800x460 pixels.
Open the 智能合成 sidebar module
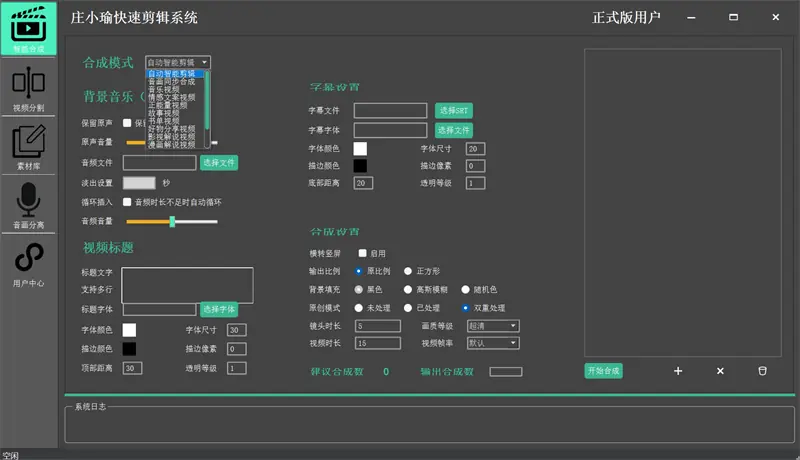pos(29,29)
